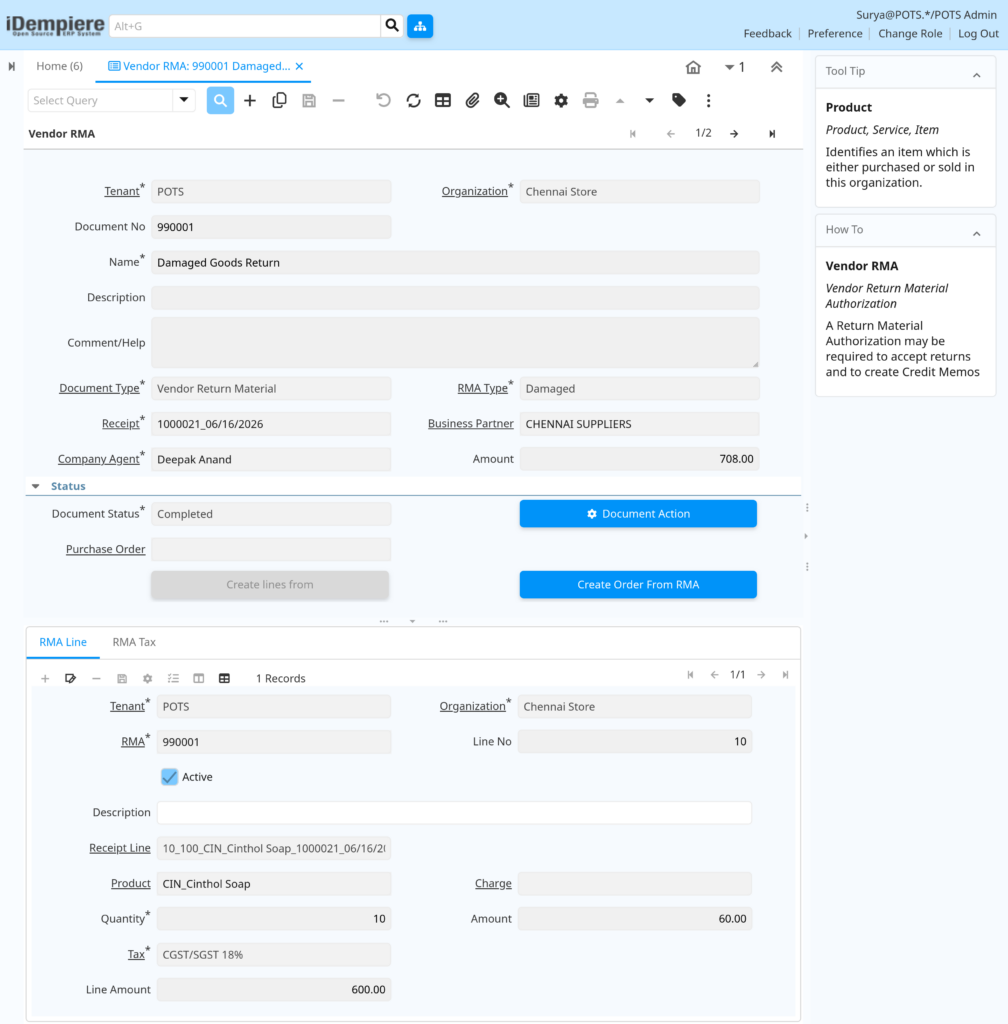Collapse the Status section
Screen dimensions: 1008x1024
click(36, 486)
